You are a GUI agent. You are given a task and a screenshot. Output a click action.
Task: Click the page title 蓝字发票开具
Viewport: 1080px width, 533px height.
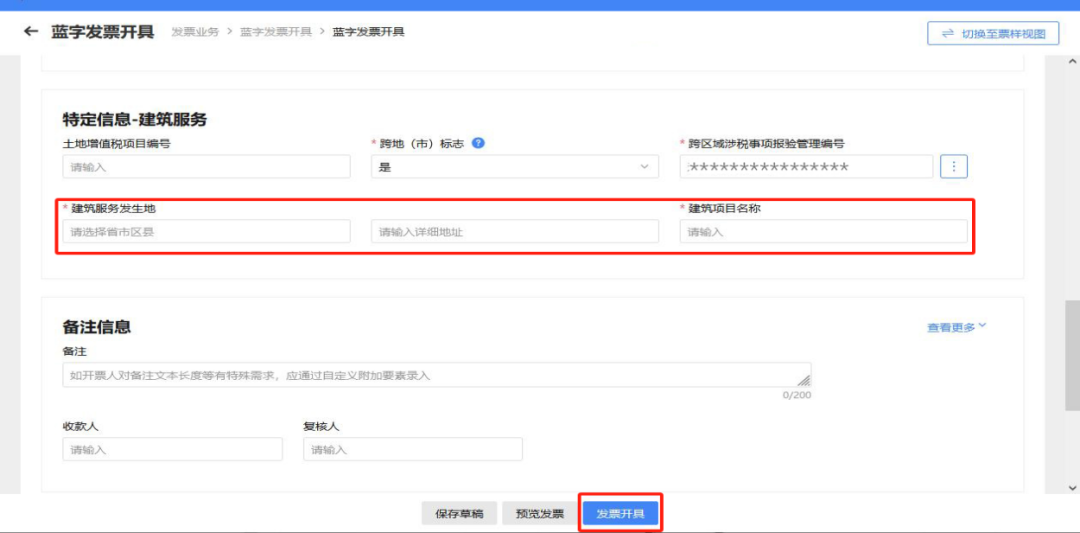(x=103, y=32)
